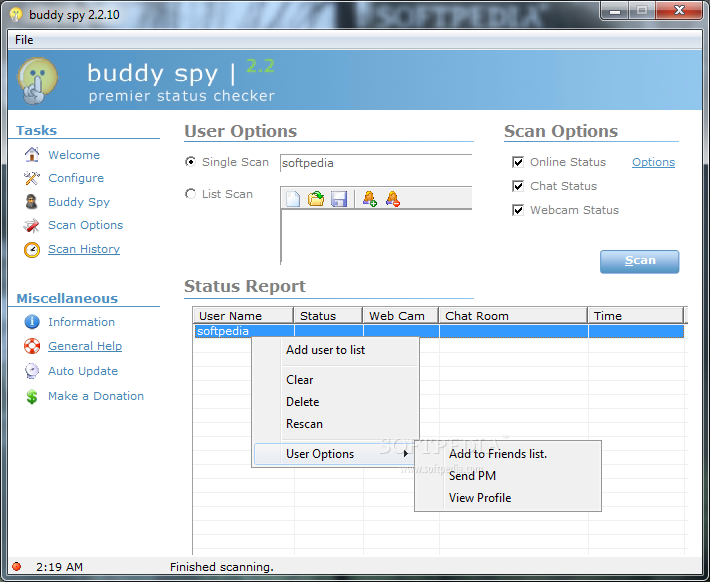Click the Information blue icon
Image resolution: width=710 pixels, height=582 pixels.
(32, 322)
